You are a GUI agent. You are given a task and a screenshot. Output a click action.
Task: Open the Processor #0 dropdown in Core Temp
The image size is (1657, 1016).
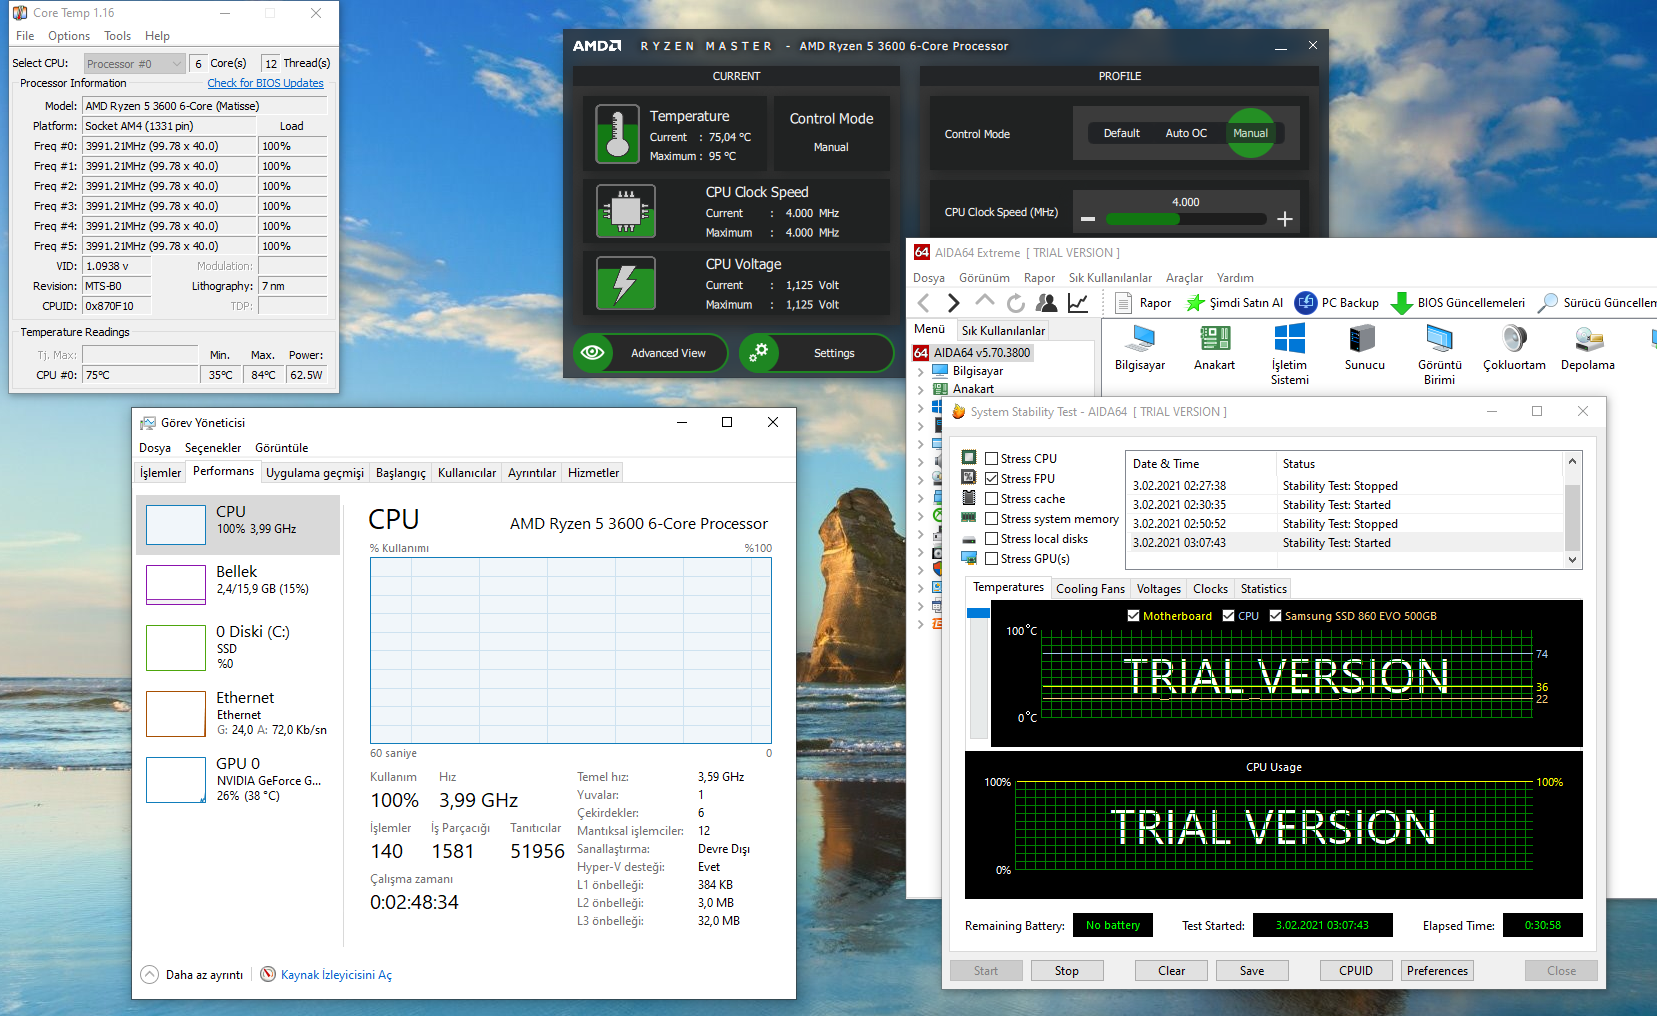coord(135,63)
